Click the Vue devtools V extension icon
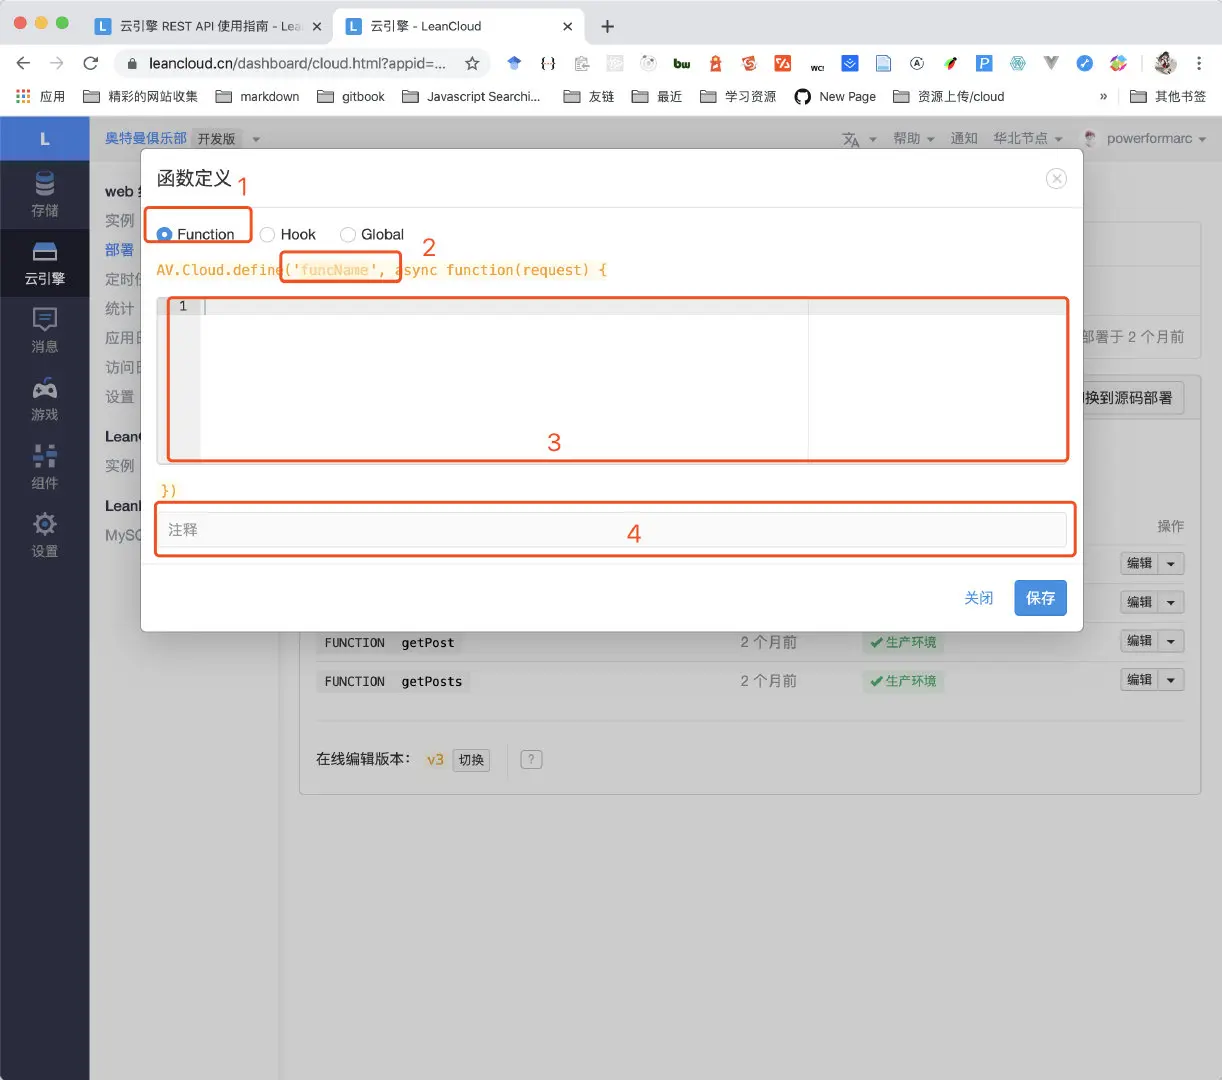Image resolution: width=1222 pixels, height=1080 pixels. 1051,63
